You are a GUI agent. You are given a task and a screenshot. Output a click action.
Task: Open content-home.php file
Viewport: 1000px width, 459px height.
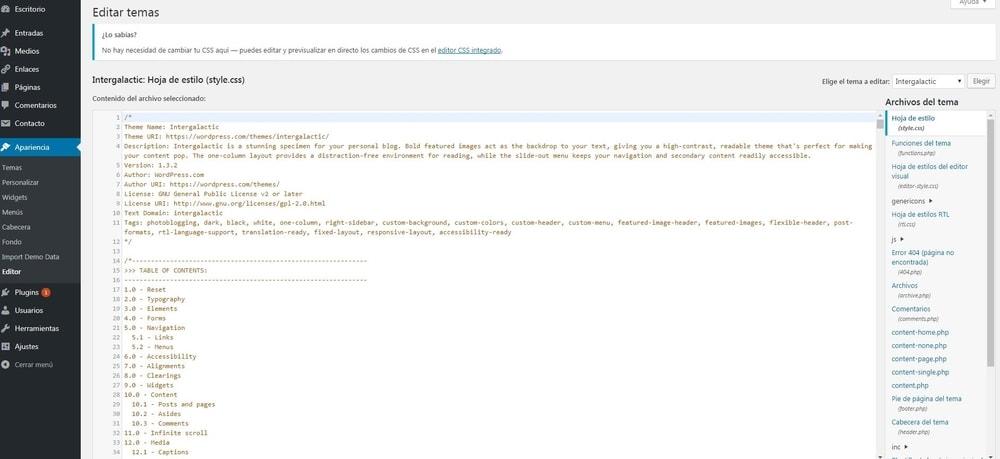pos(920,332)
